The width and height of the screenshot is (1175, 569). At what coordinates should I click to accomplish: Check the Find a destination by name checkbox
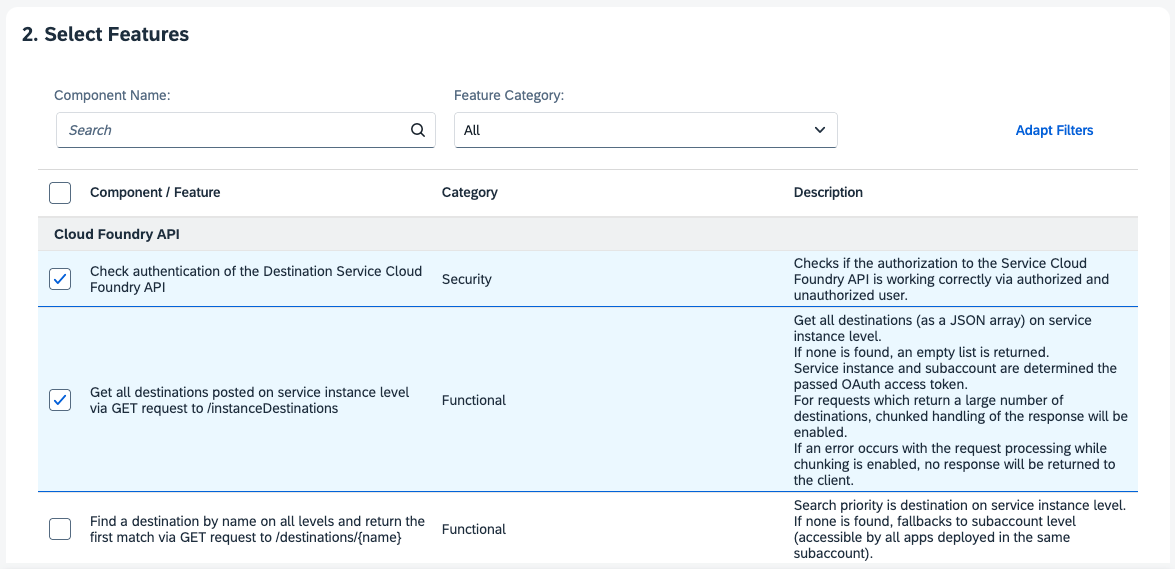point(60,529)
